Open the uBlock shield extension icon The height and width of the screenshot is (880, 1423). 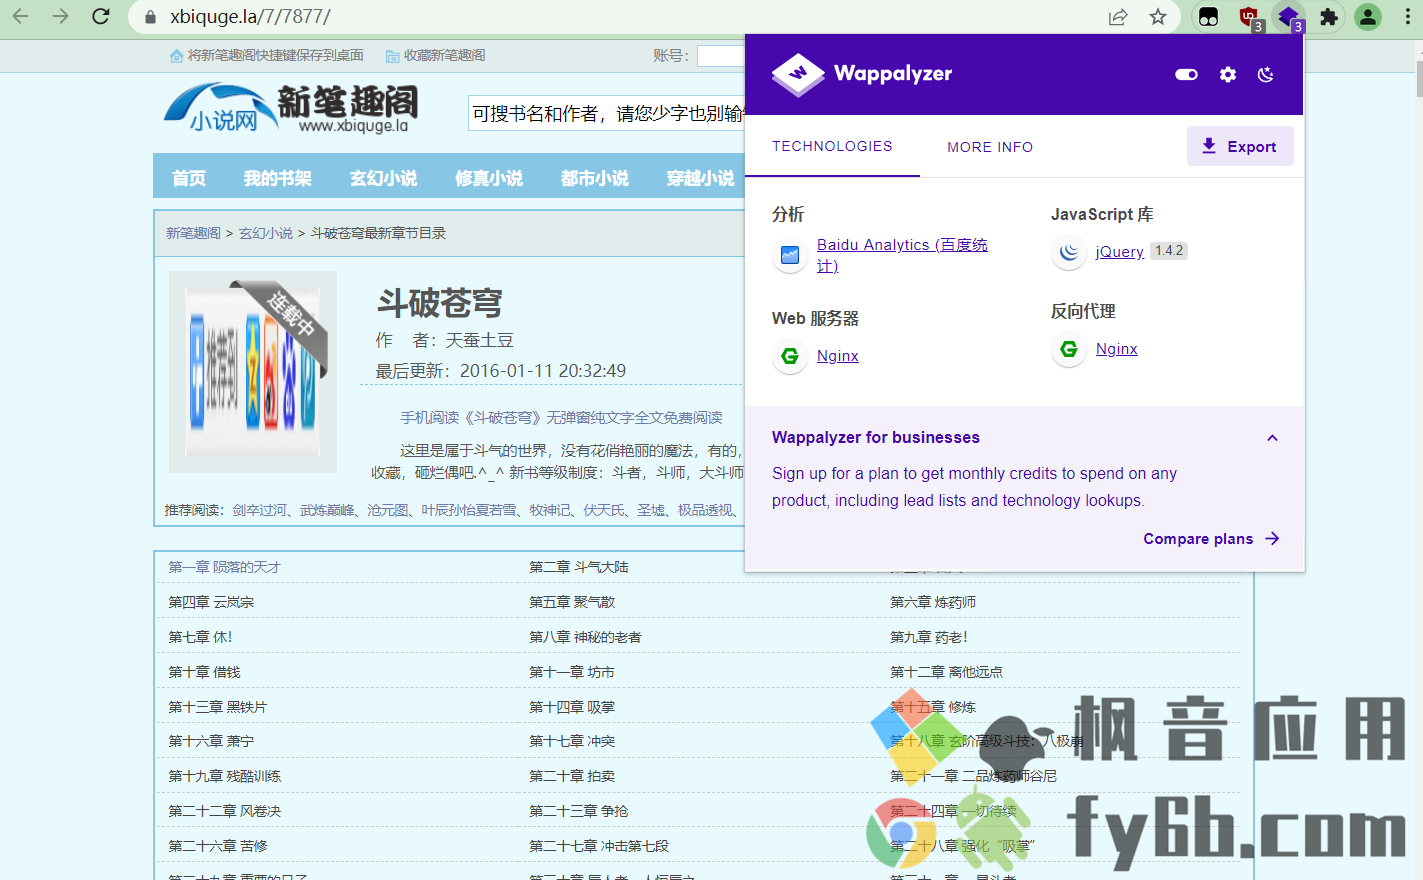pos(1250,17)
